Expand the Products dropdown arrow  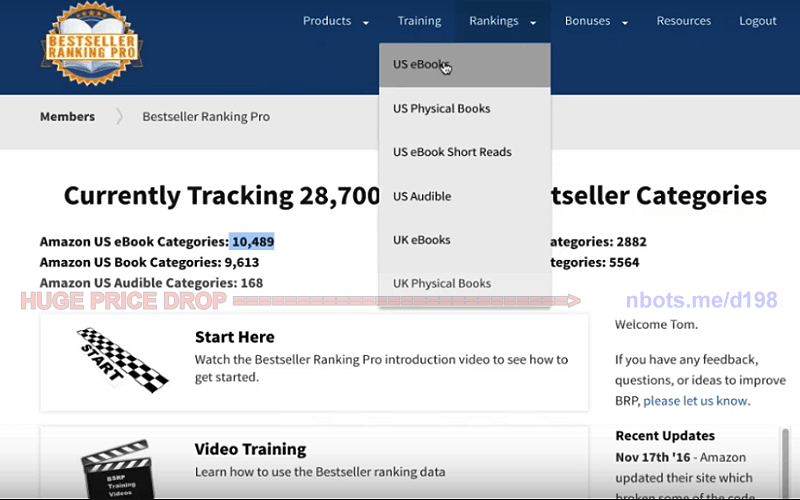pyautogui.click(x=366, y=22)
